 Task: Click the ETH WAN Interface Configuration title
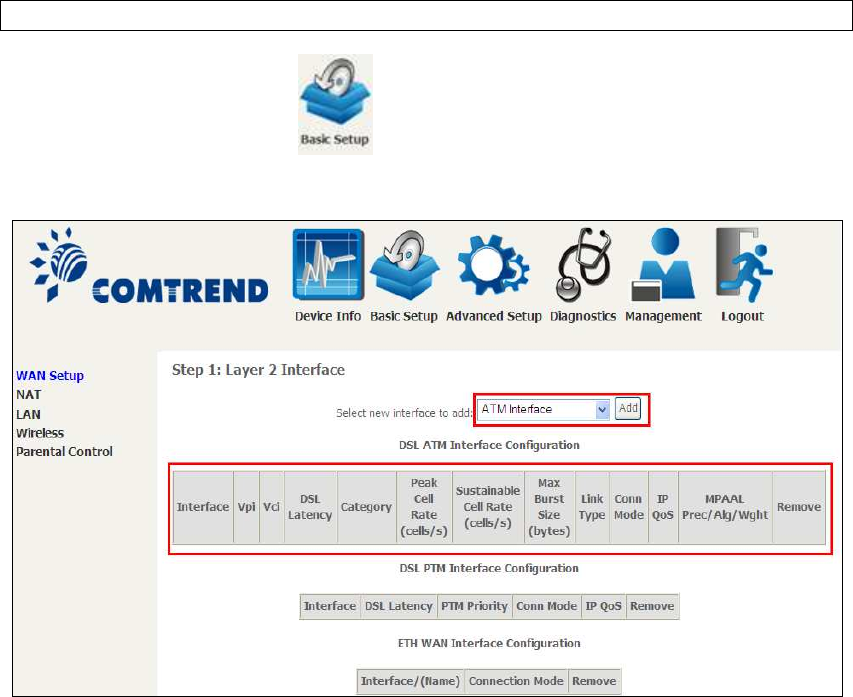tap(489, 643)
